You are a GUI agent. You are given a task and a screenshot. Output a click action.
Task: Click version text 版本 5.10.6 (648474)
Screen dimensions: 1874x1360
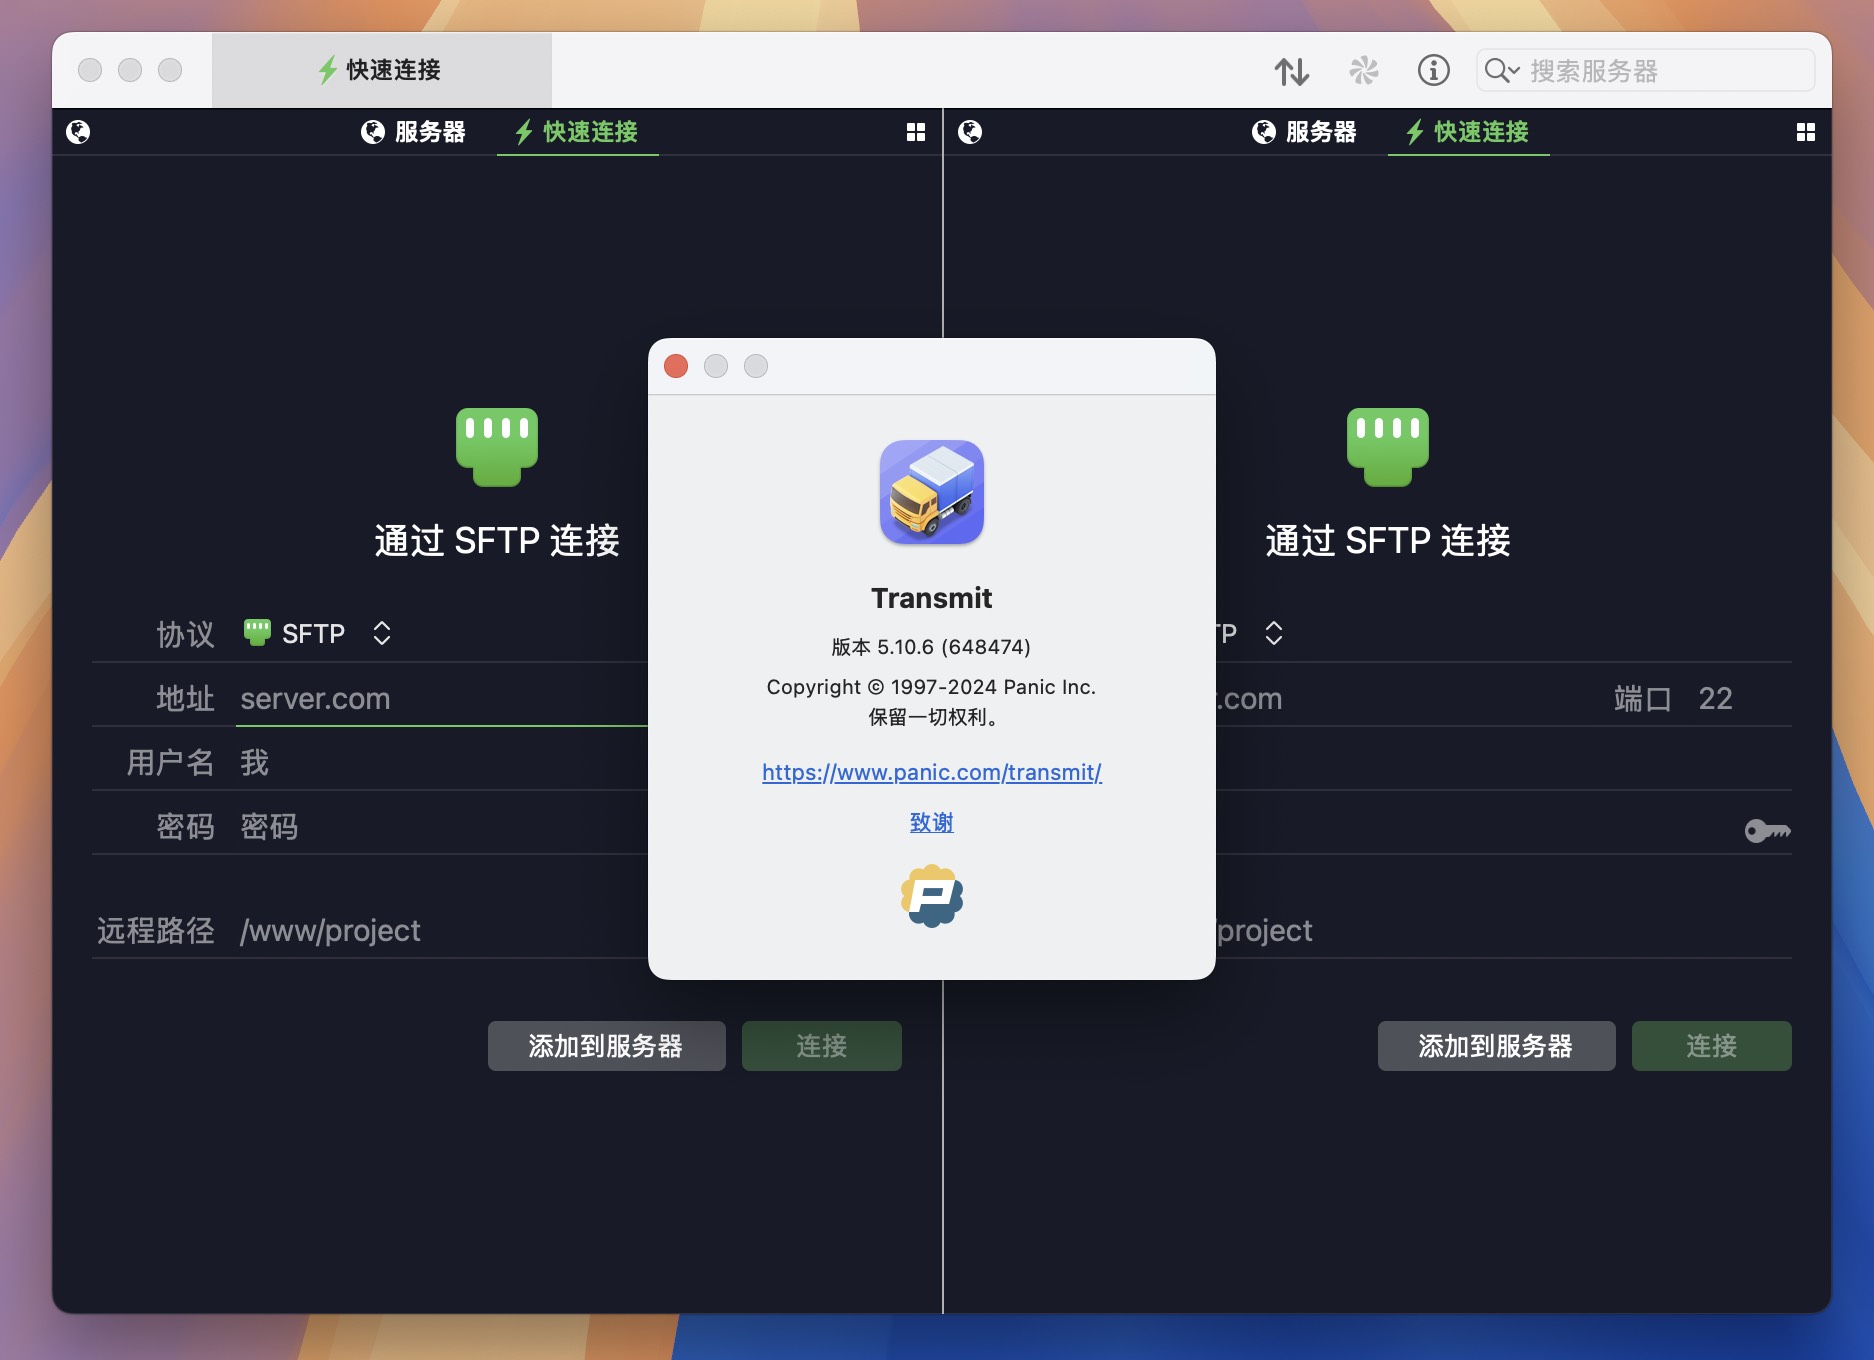click(931, 647)
